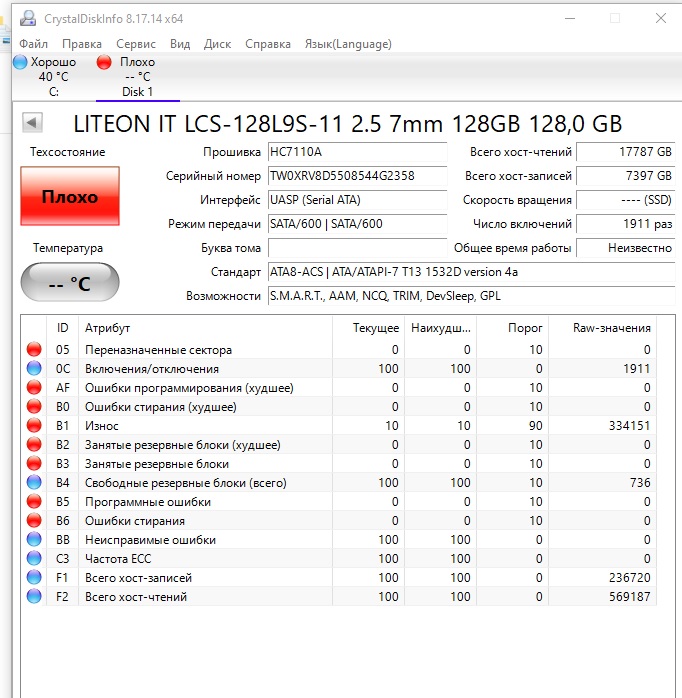Click power-on hours value Неизвестно
Image resolution: width=682 pixels, height=698 pixels.
click(625, 248)
